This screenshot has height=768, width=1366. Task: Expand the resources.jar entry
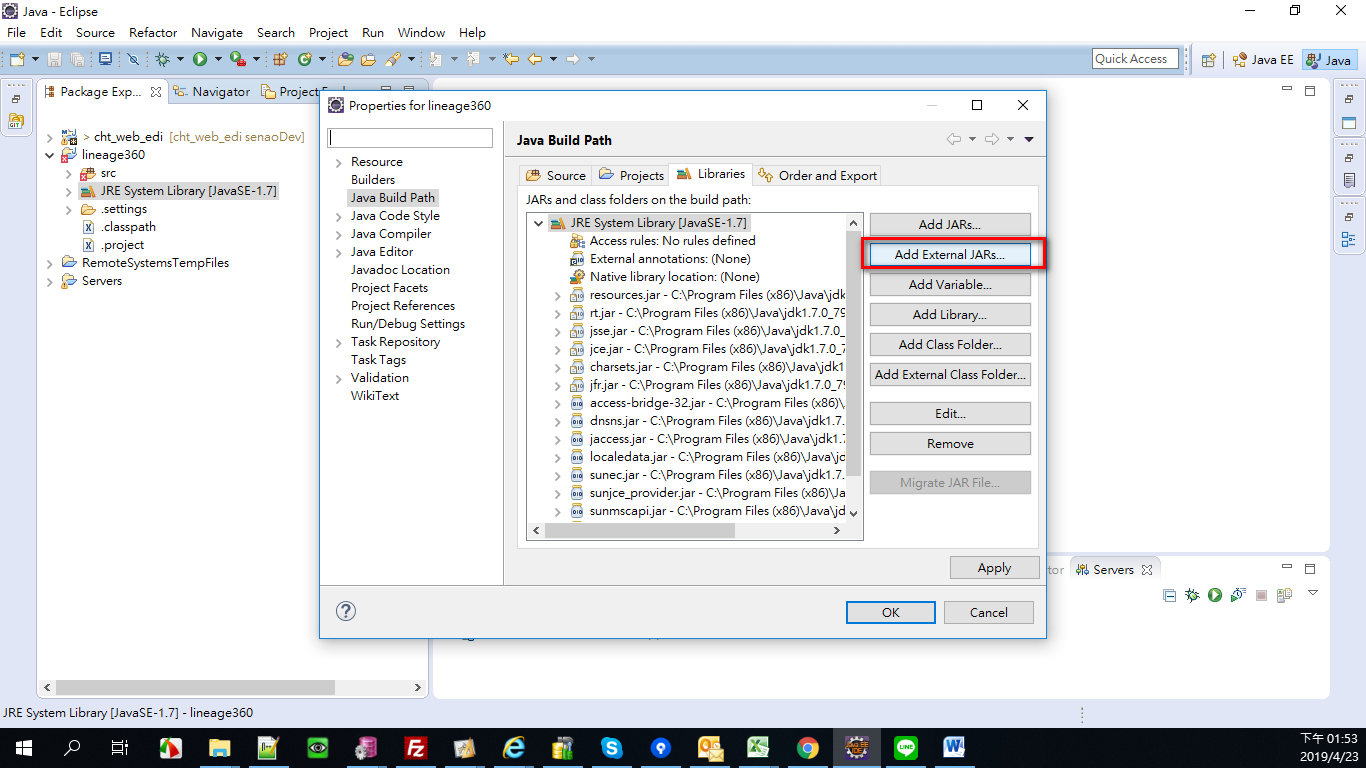click(558, 295)
